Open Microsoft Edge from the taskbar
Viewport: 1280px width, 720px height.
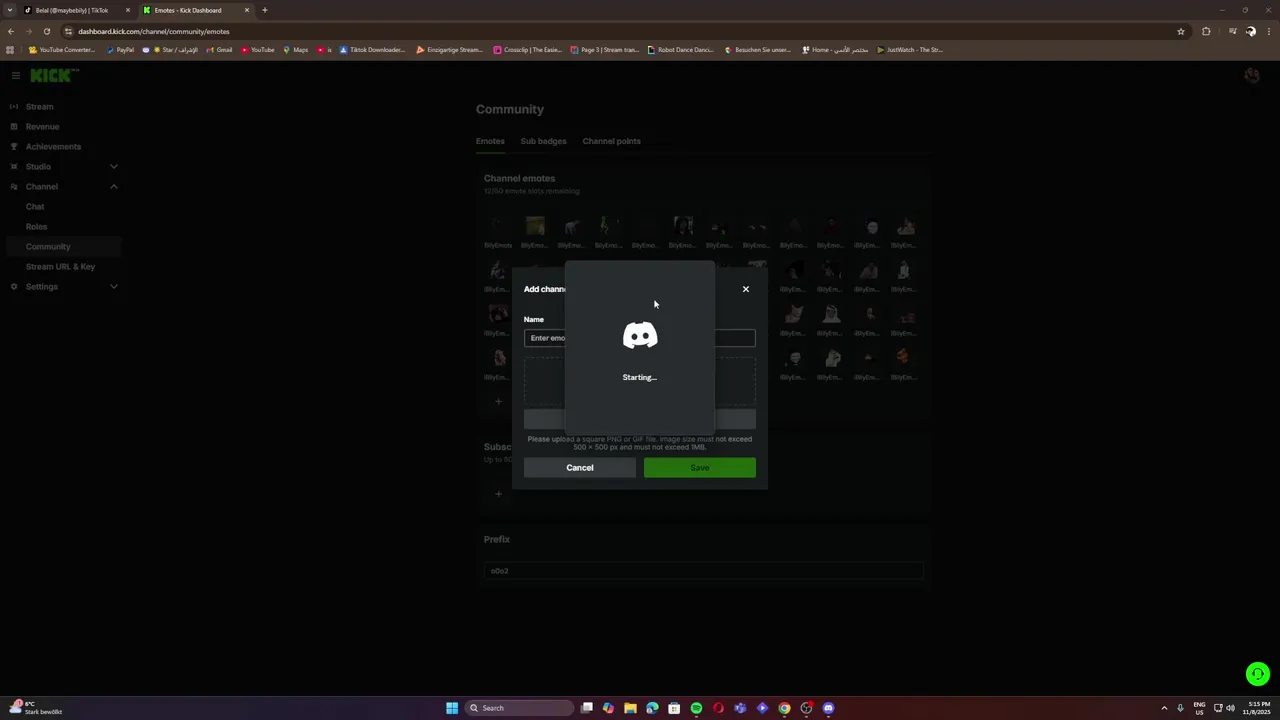652,708
